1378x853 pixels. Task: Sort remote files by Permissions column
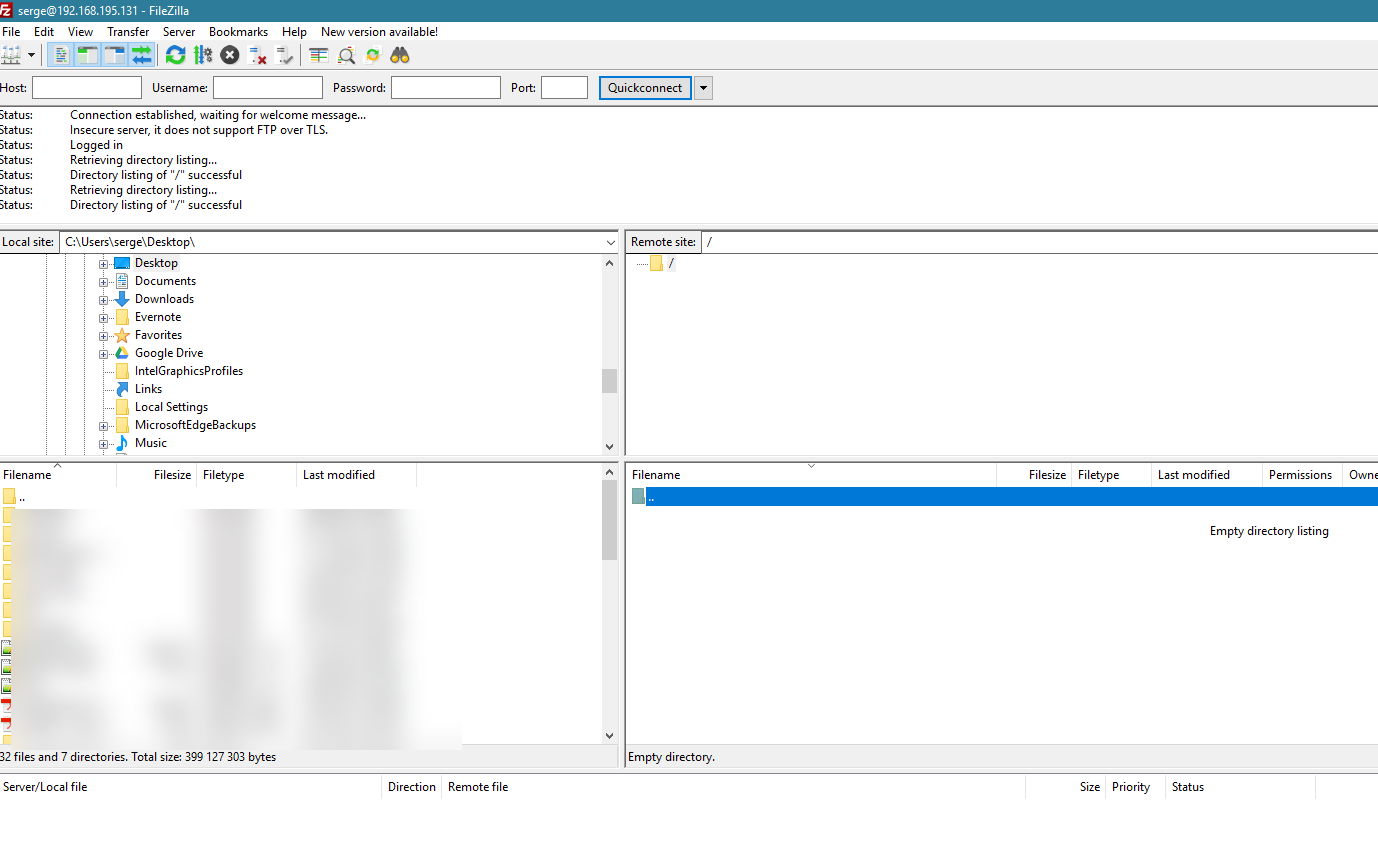coord(1303,475)
